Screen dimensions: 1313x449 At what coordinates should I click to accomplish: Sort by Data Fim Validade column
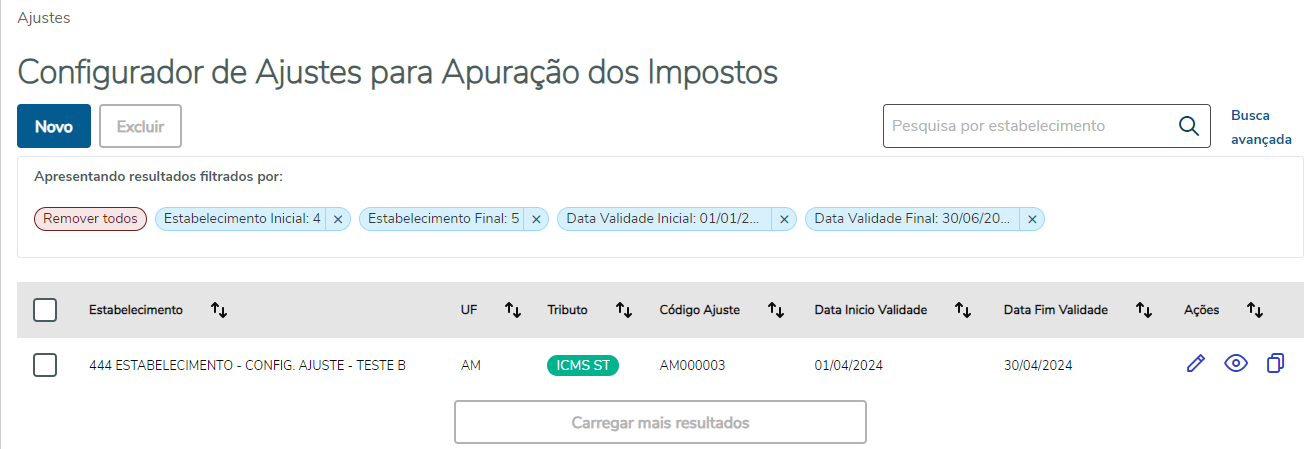[1144, 310]
